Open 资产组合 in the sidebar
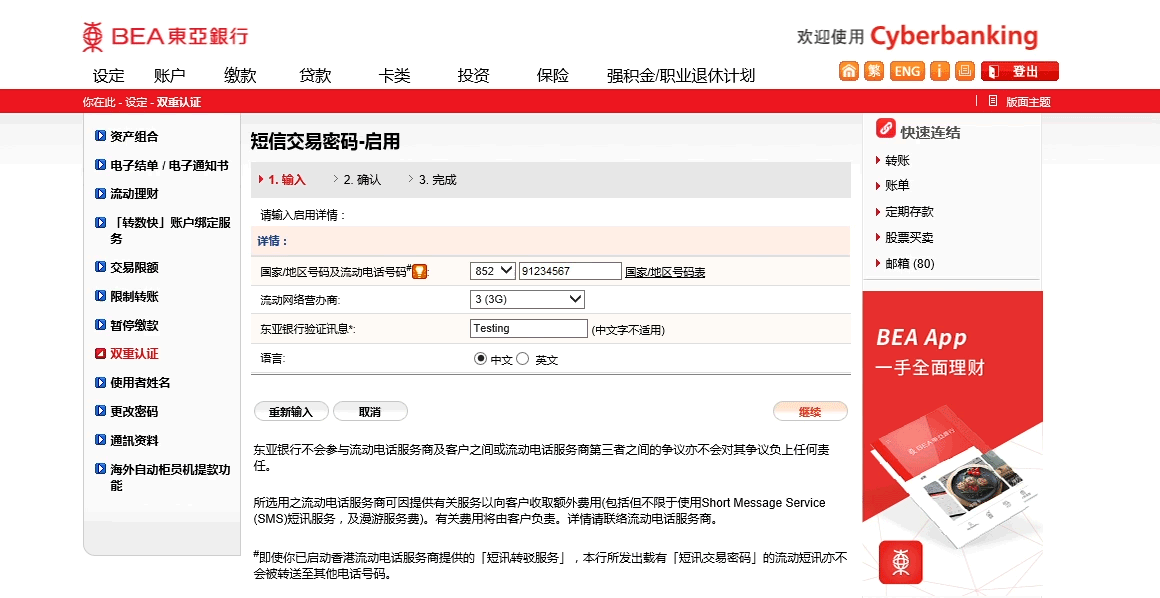The image size is (1160, 598). pyautogui.click(x=134, y=136)
